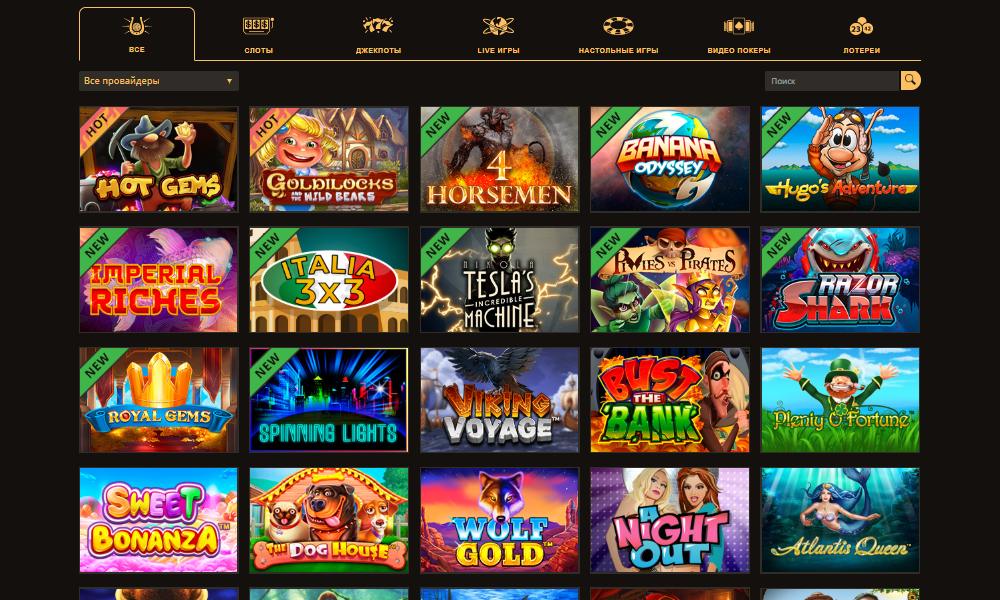This screenshot has height=600, width=1000.
Task: Play Tesla's Incredible Machine slot
Action: (499, 280)
